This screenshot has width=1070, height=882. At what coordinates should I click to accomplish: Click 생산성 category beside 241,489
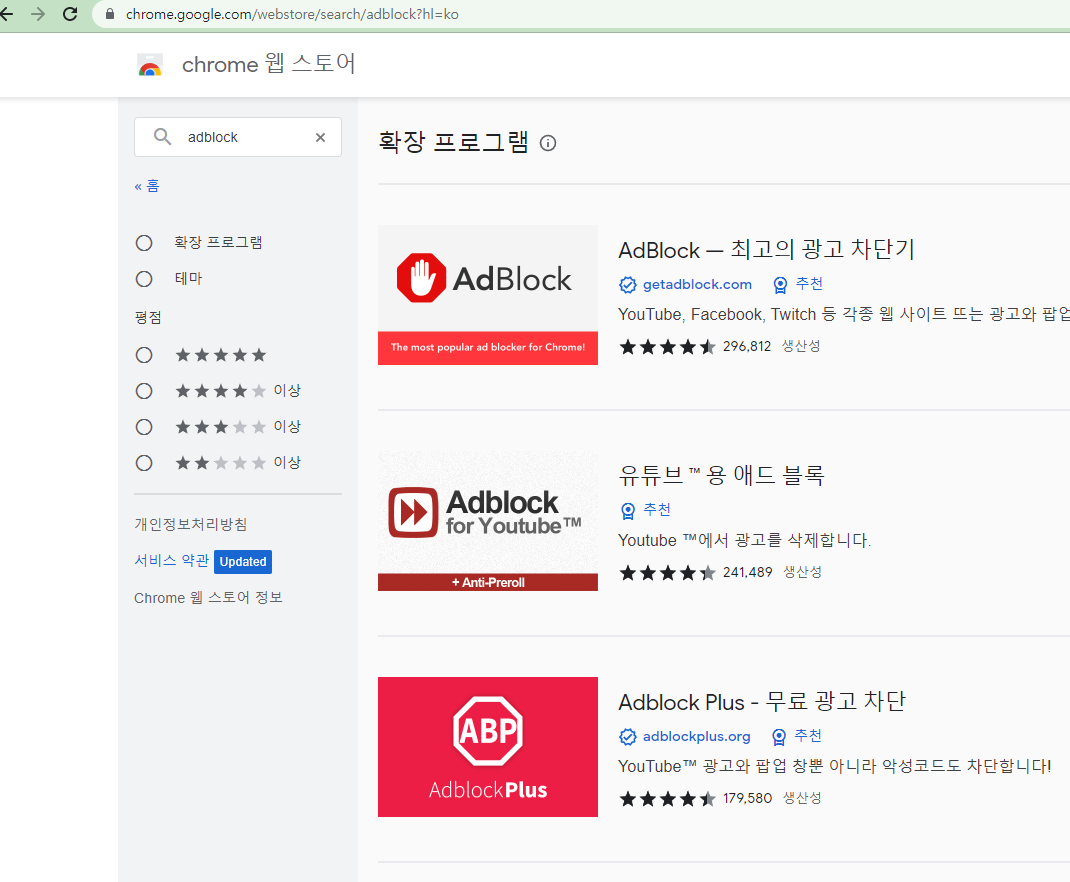pyautogui.click(x=802, y=572)
